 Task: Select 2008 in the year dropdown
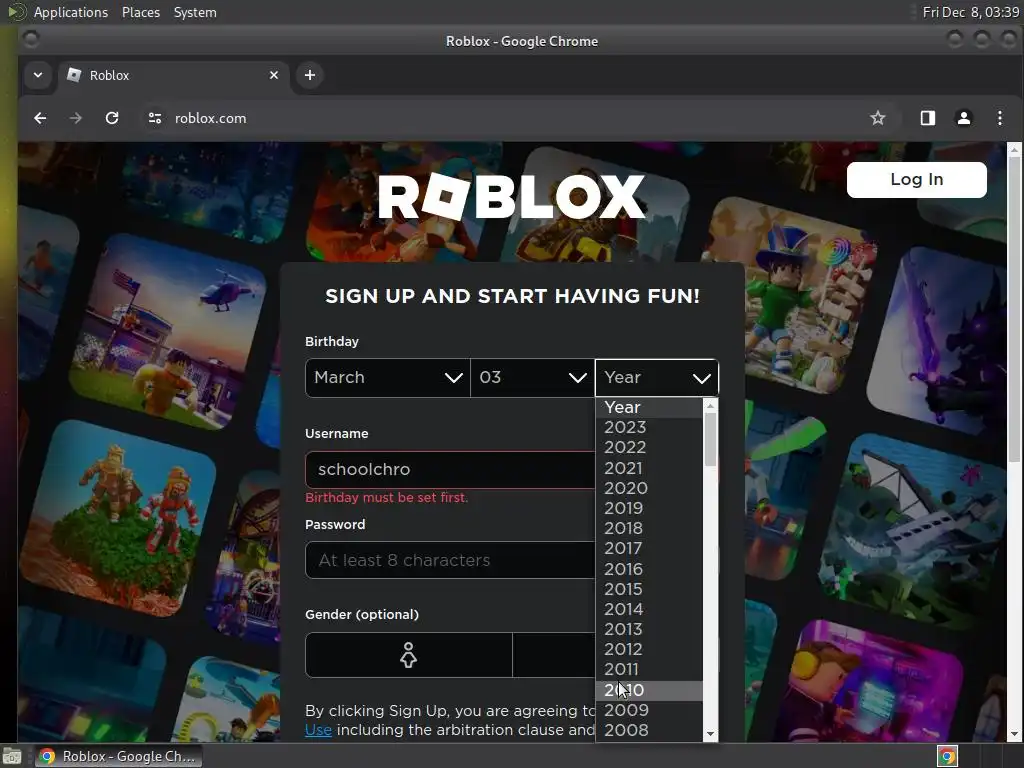pyautogui.click(x=649, y=730)
